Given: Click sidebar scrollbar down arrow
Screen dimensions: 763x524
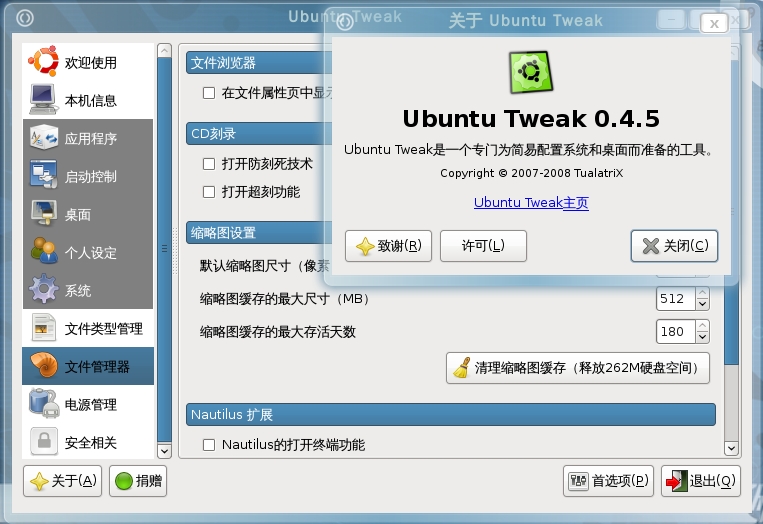Looking at the screenshot, I should (164, 451).
